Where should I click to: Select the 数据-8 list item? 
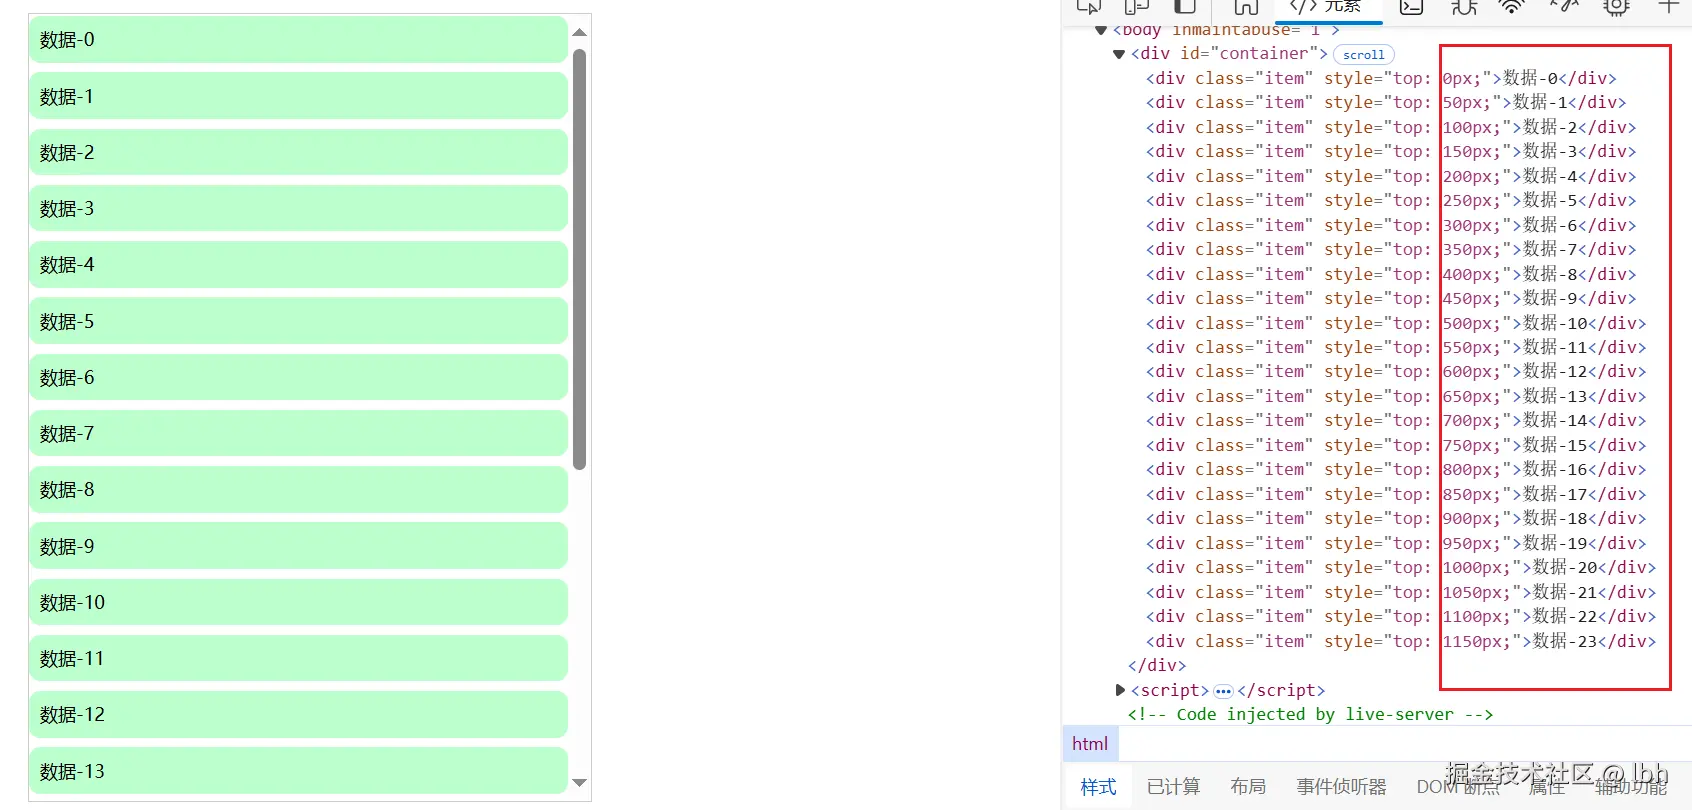point(298,490)
